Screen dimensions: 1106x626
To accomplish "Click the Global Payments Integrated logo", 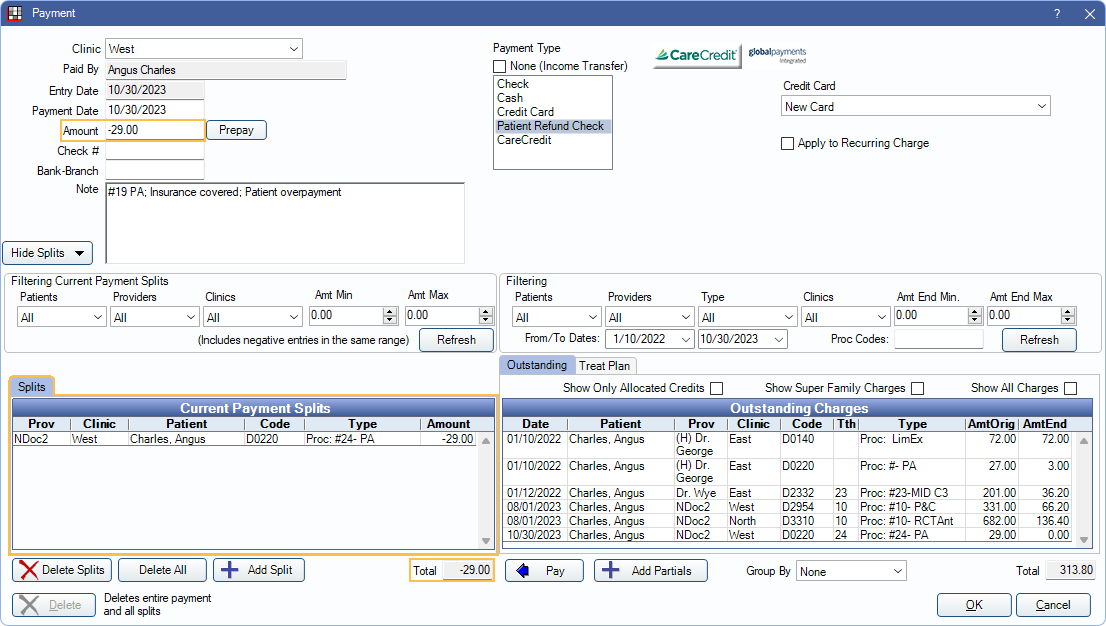I will [x=777, y=55].
